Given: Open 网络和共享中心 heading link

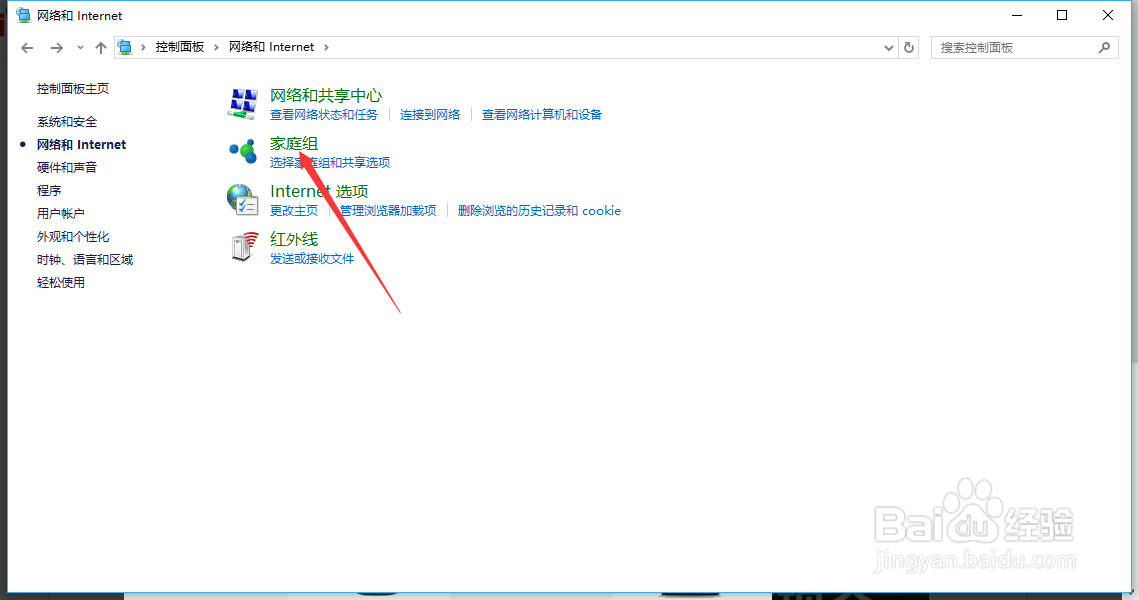Looking at the screenshot, I should click(325, 95).
